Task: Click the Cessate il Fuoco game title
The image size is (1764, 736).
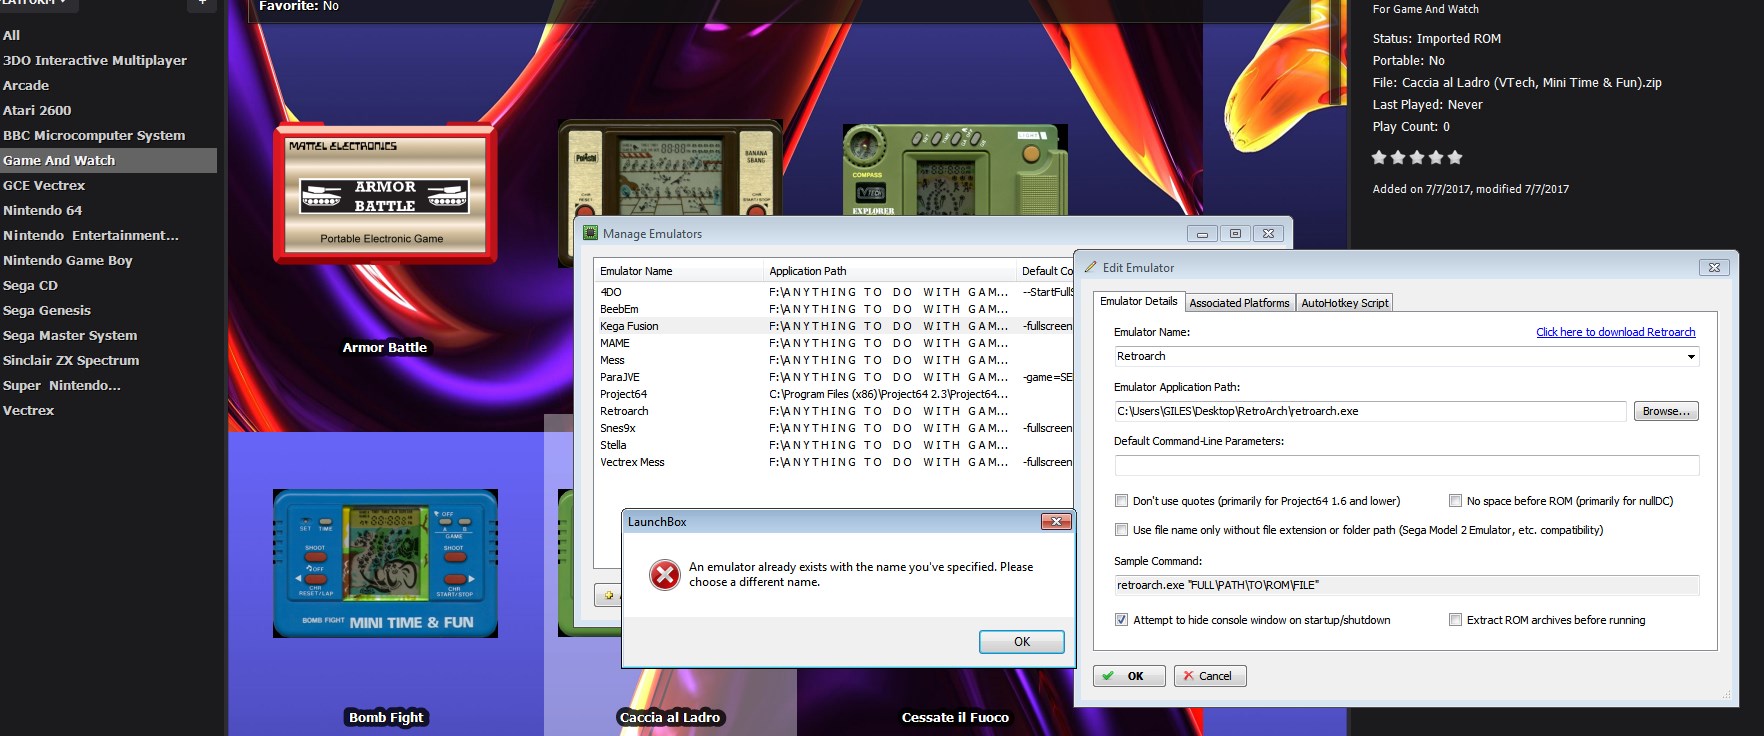Action: (955, 717)
